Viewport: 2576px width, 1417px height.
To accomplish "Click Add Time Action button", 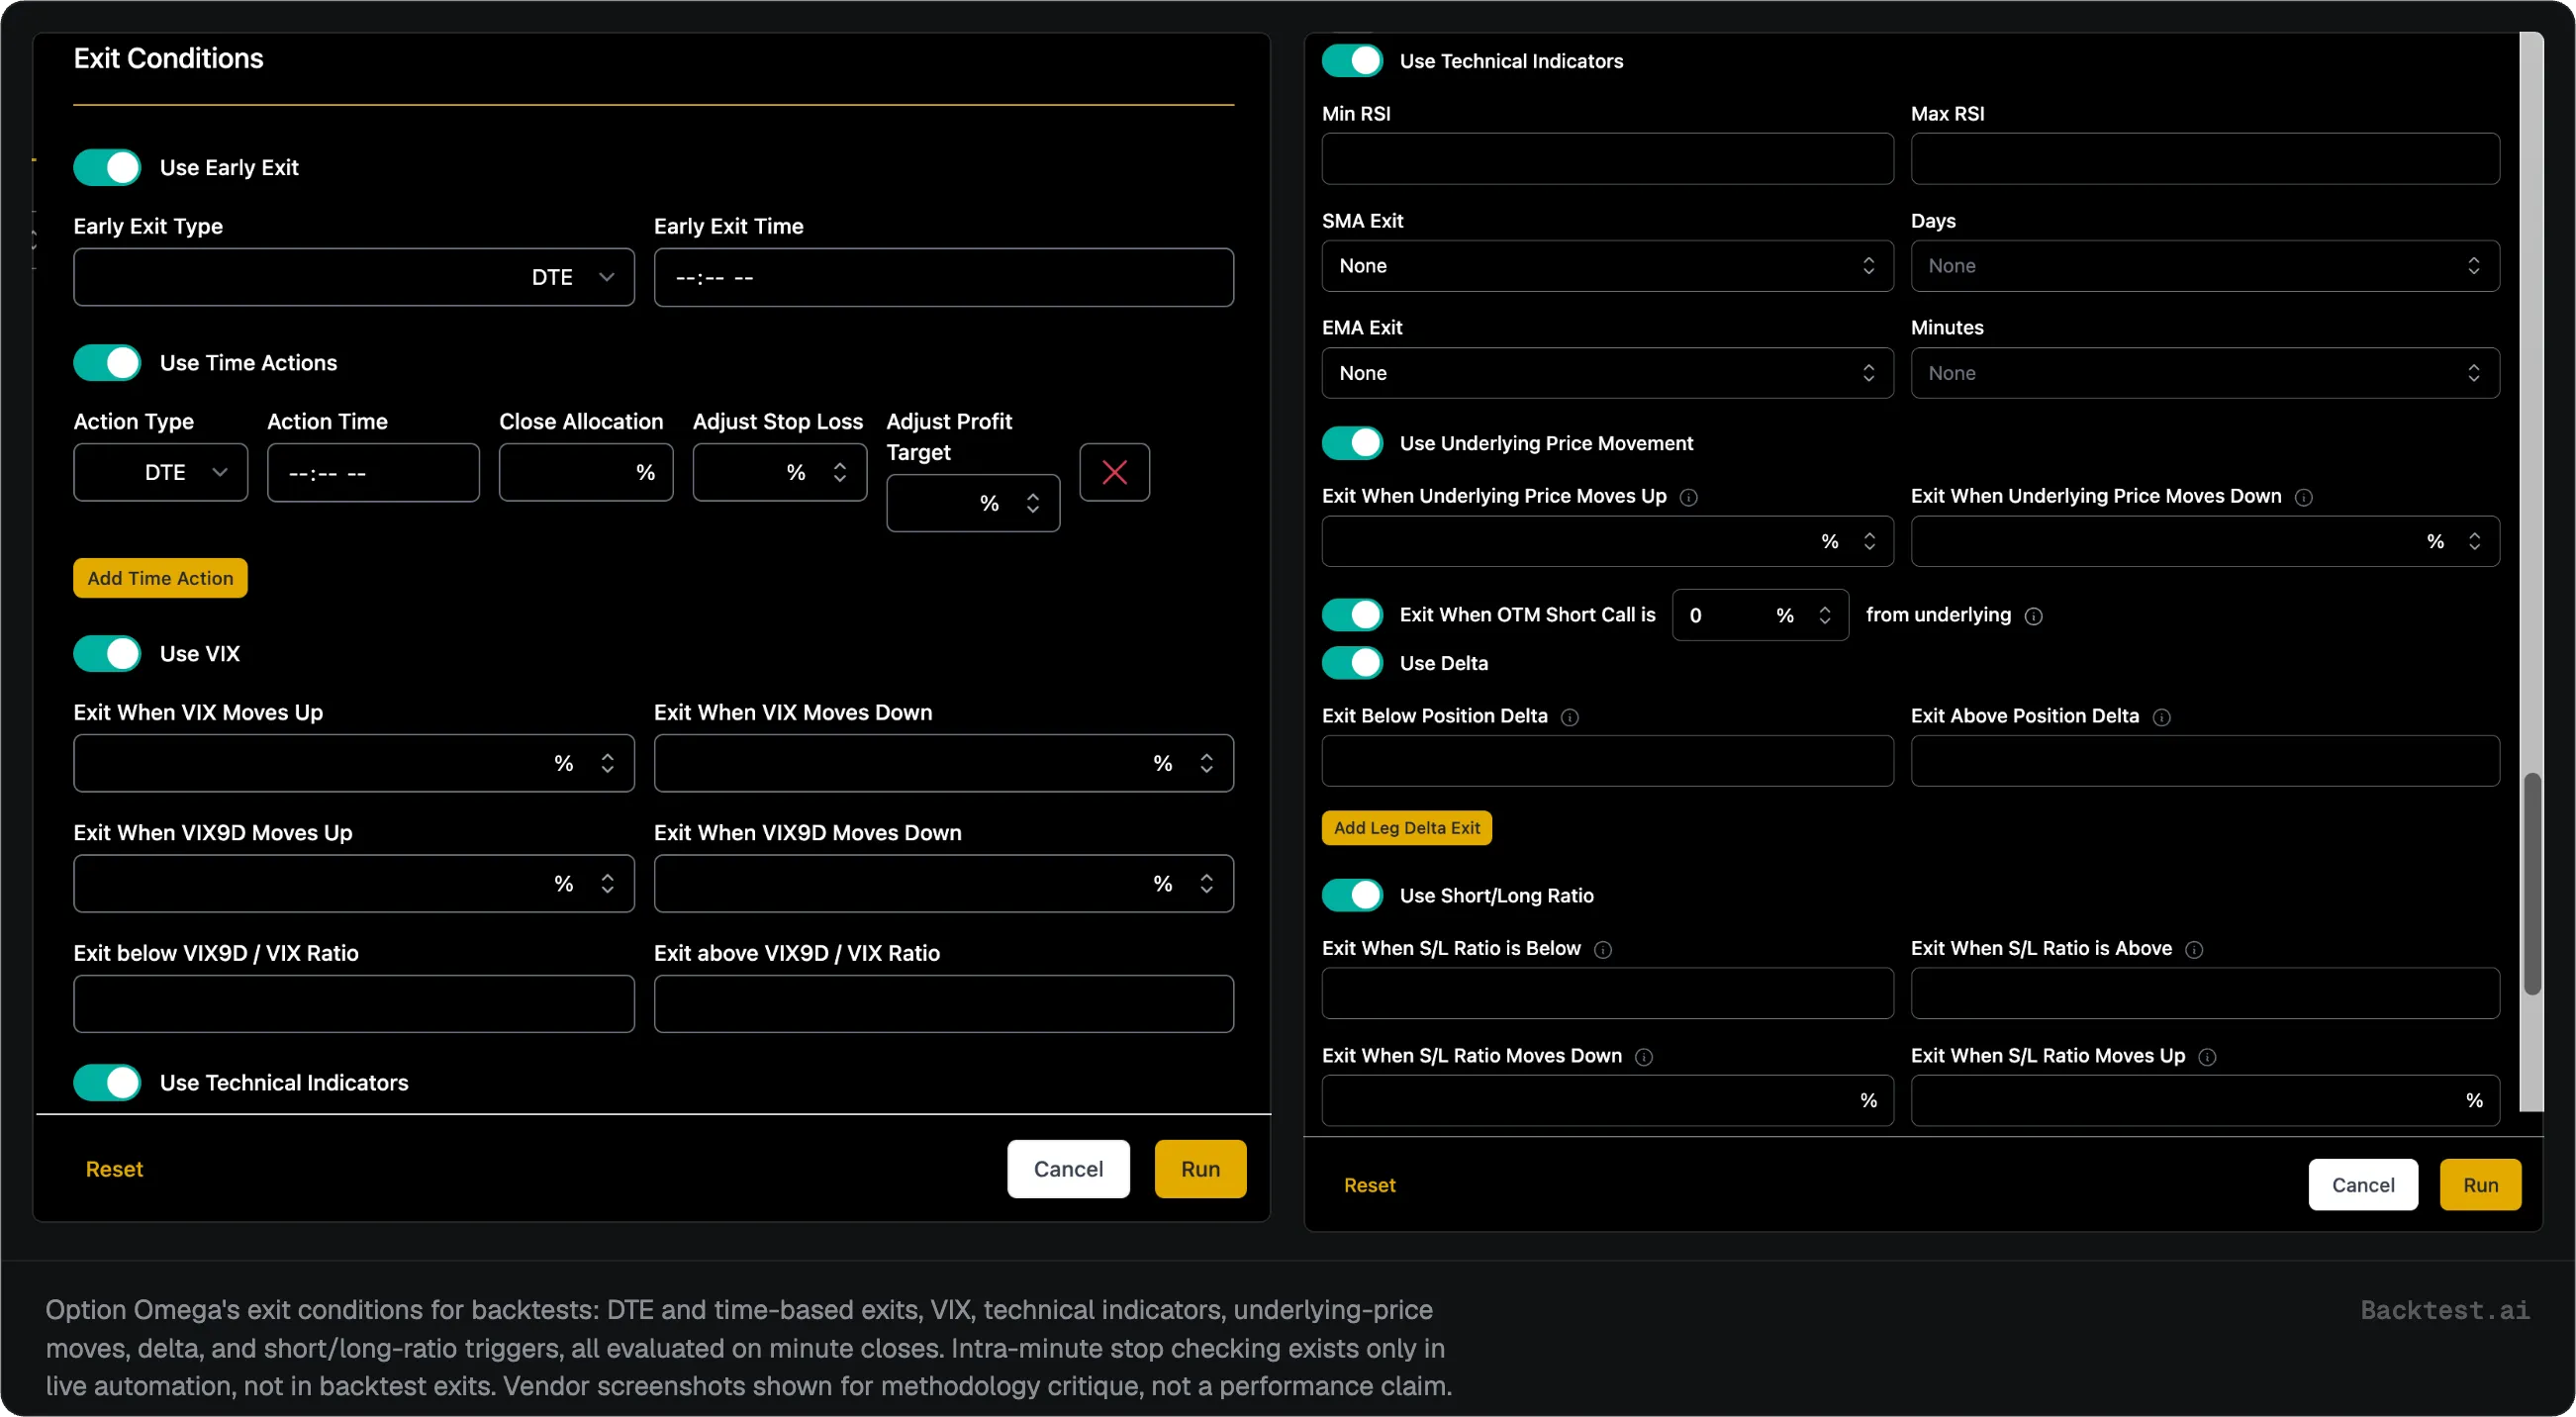I will [x=160, y=578].
